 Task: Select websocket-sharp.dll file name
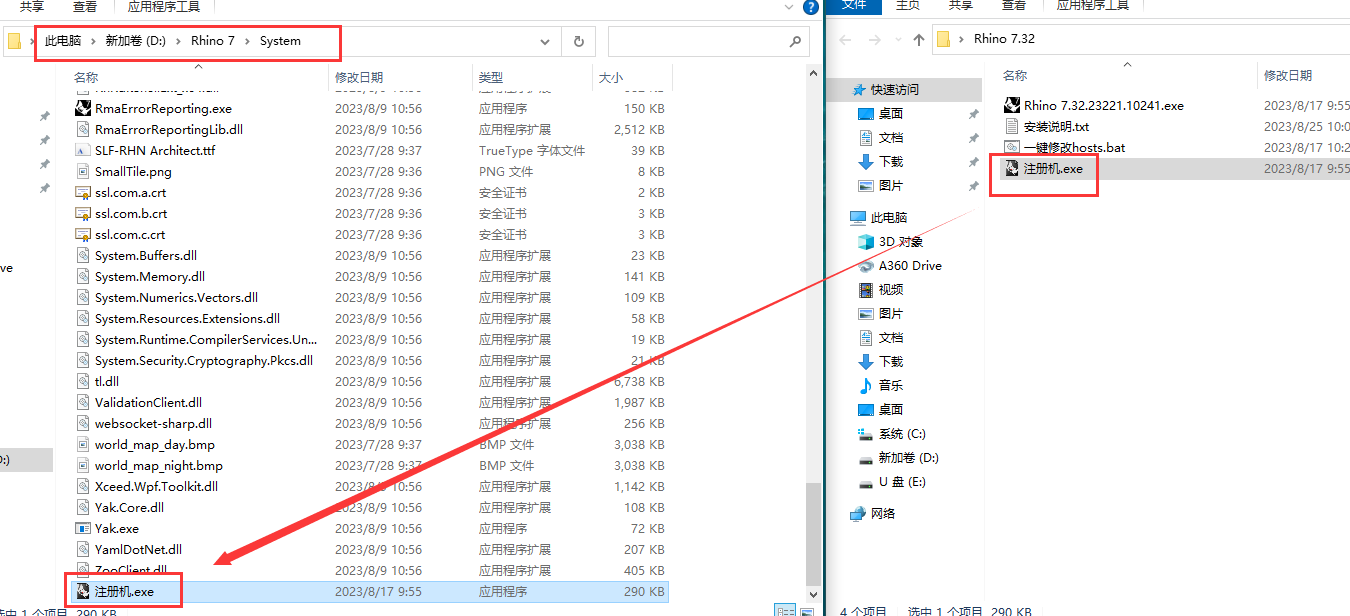coord(153,423)
